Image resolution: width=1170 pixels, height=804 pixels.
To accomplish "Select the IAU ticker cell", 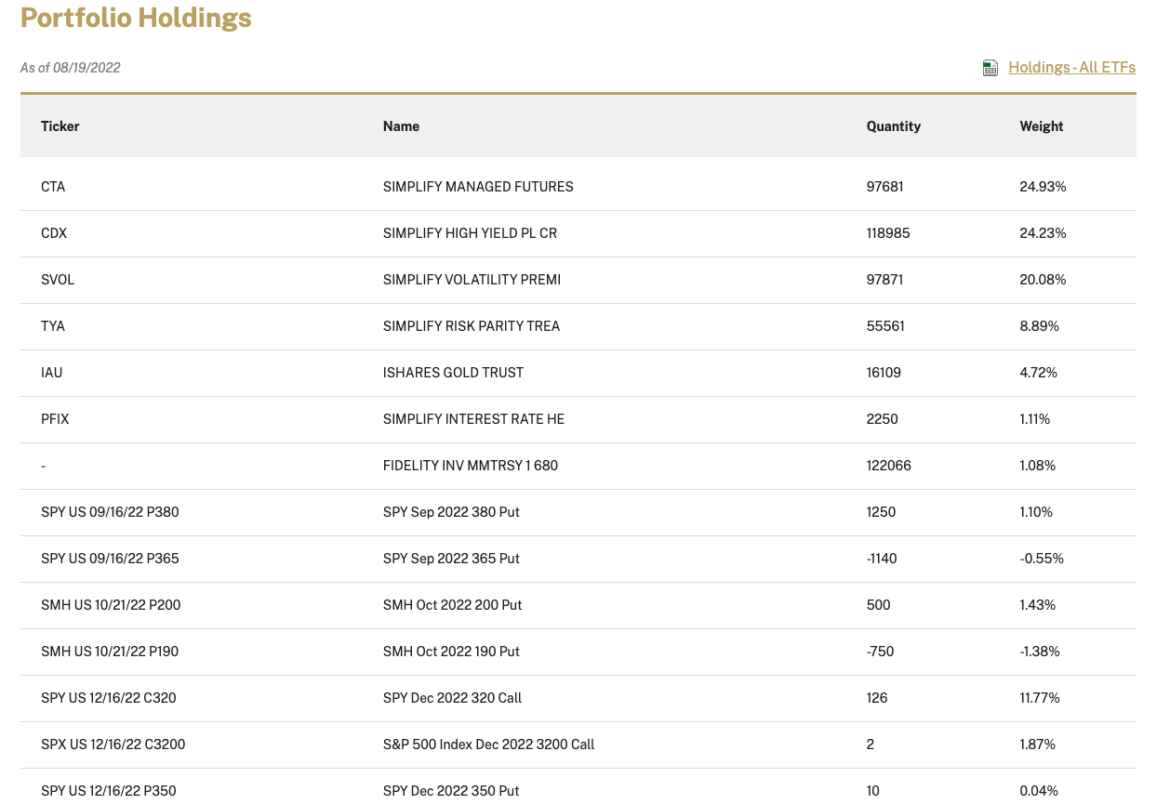I will (x=52, y=373).
